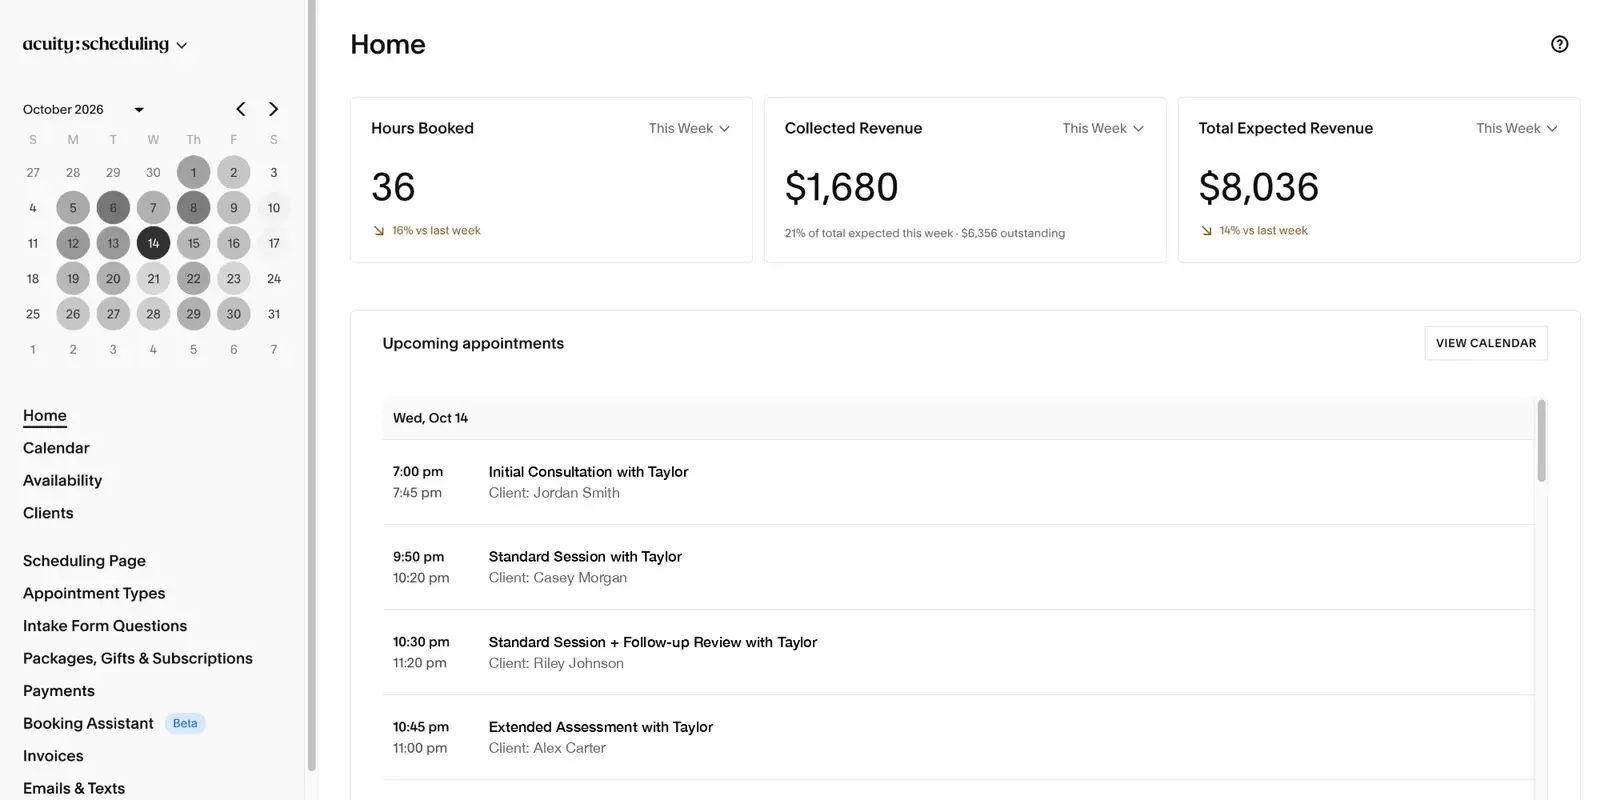Viewport: 1600px width, 800px height.
Task: Expand the acuity:scheduling account menu
Action: (x=105, y=44)
